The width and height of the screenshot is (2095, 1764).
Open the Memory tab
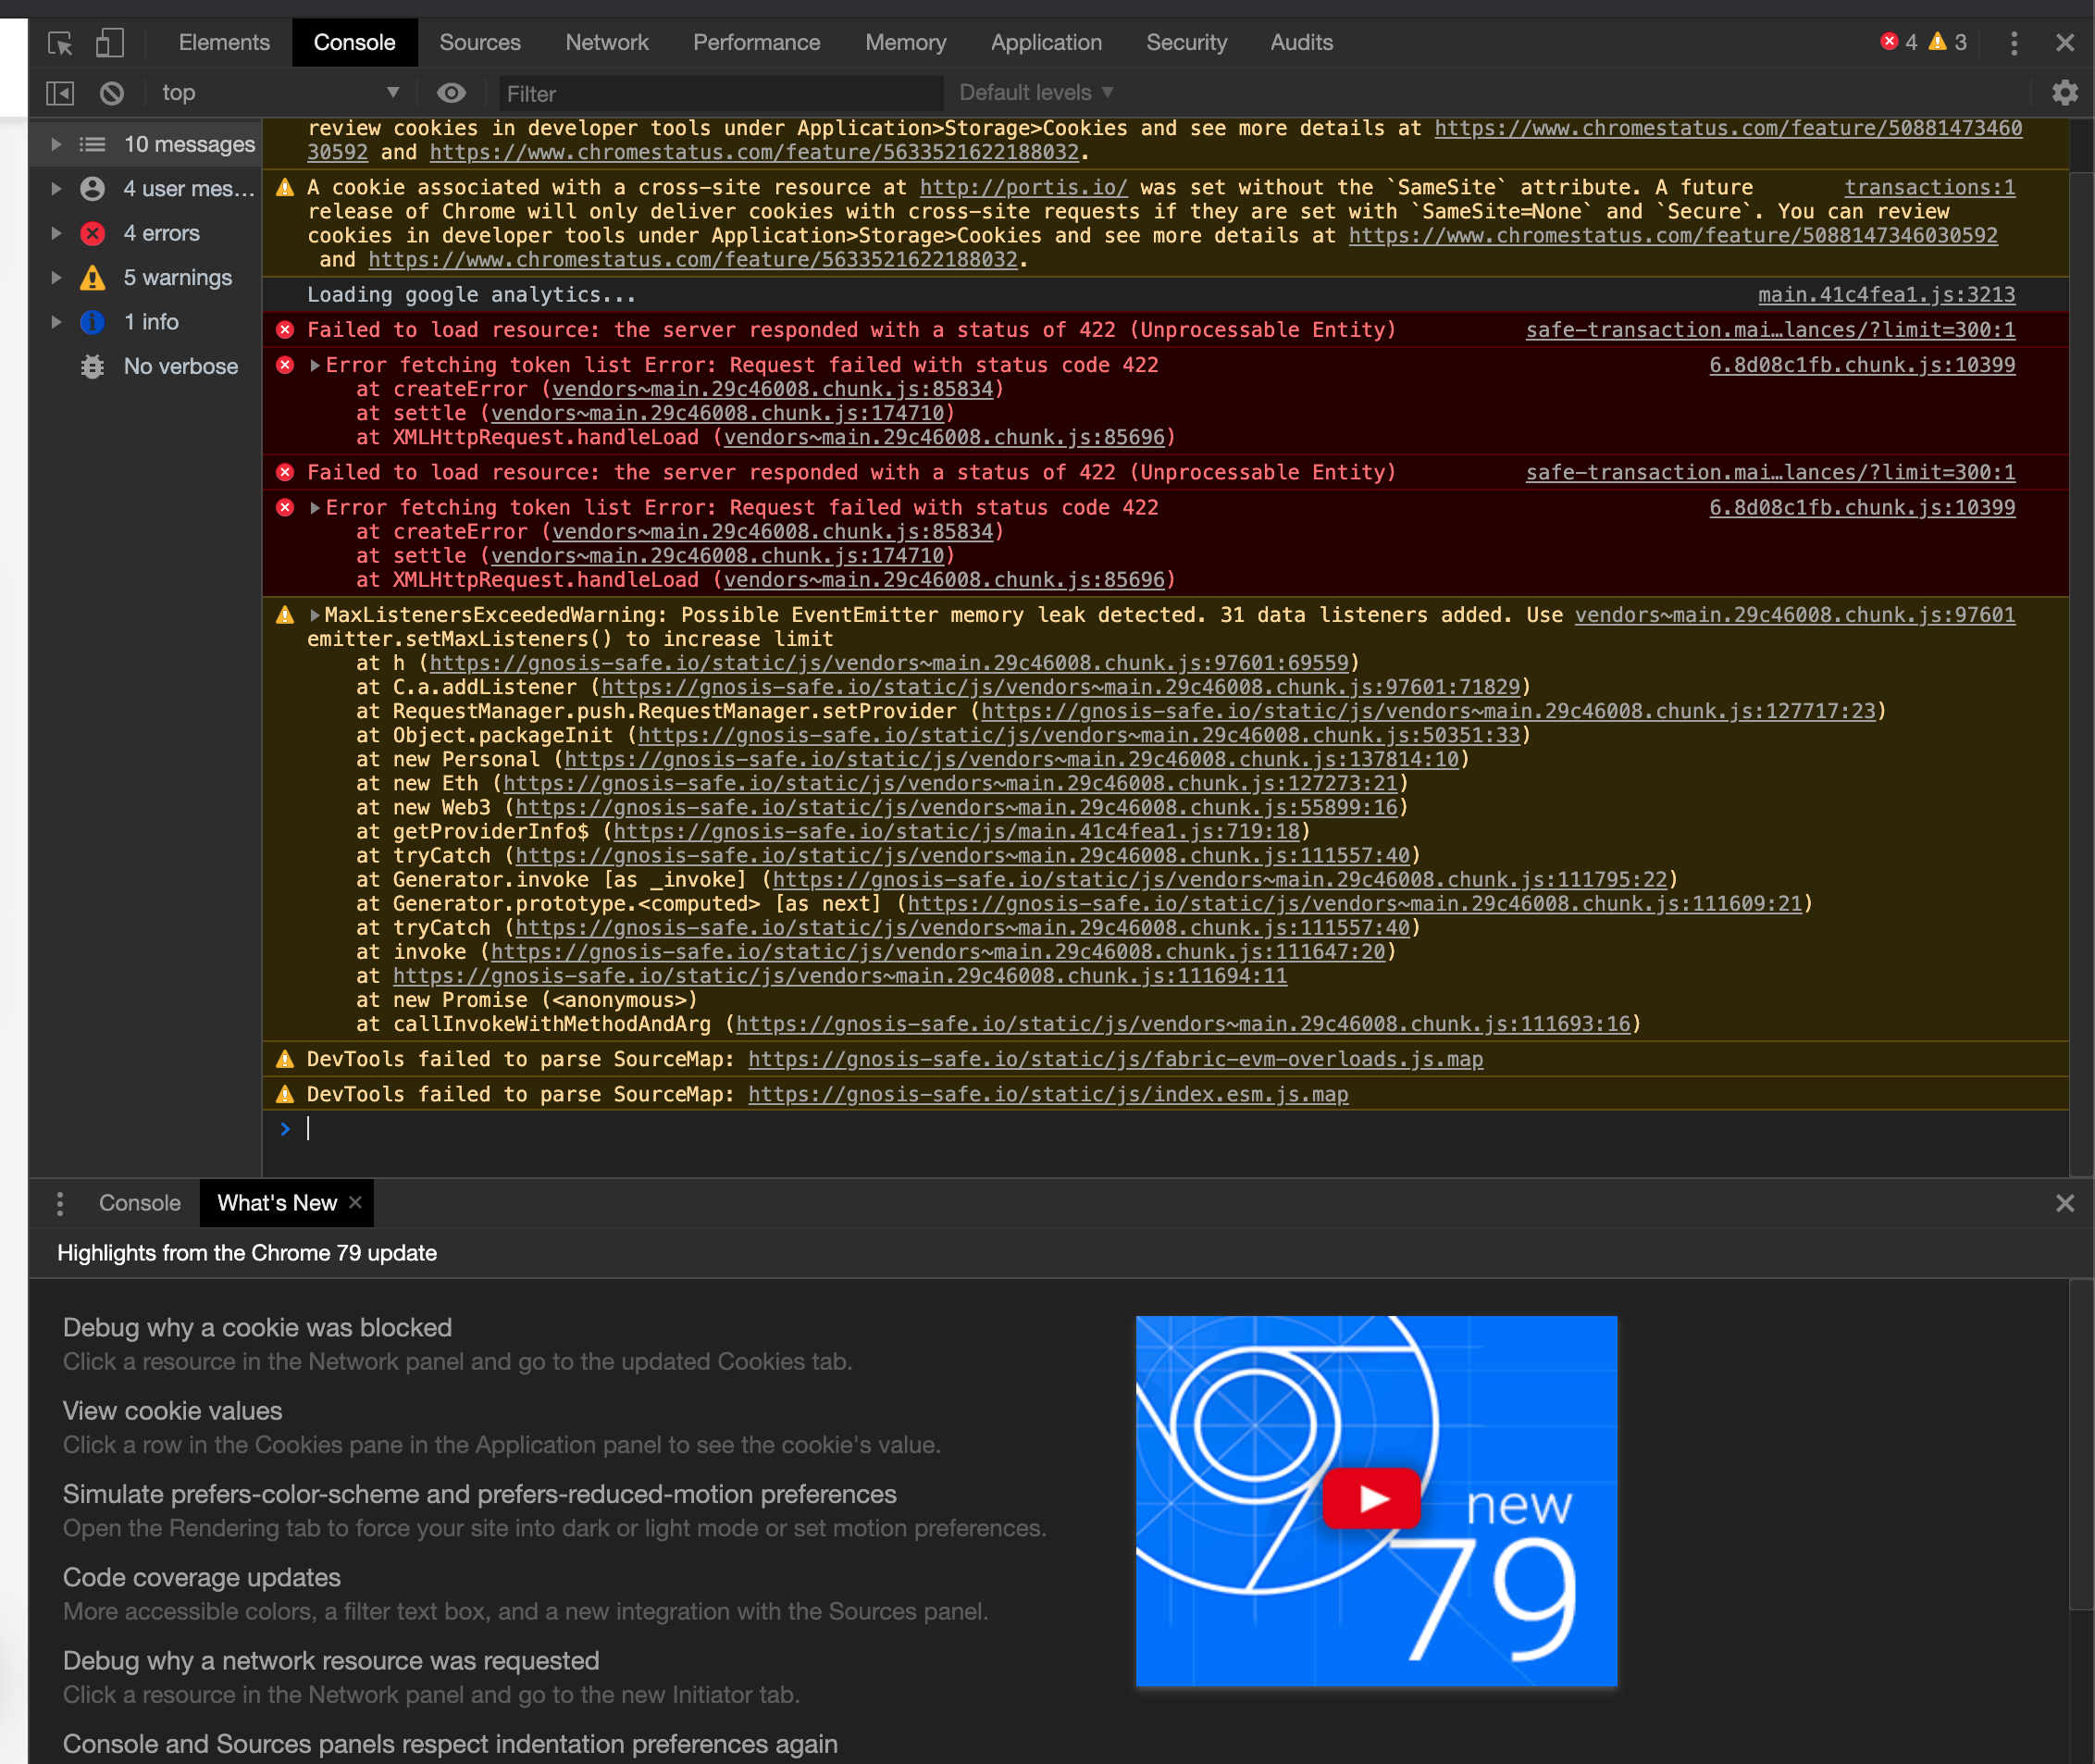[905, 43]
